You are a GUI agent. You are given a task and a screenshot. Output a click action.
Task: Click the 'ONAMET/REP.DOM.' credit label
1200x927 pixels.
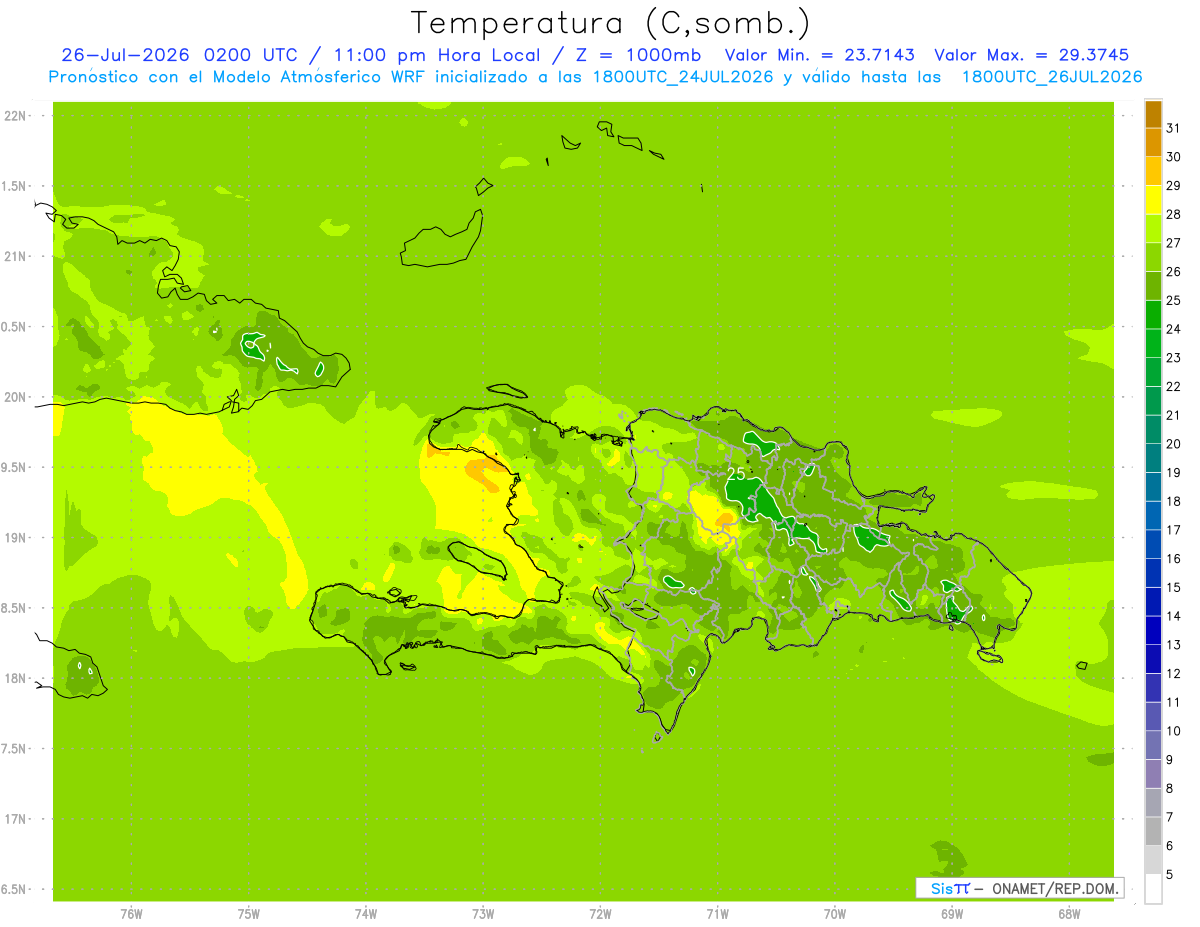[1053, 888]
